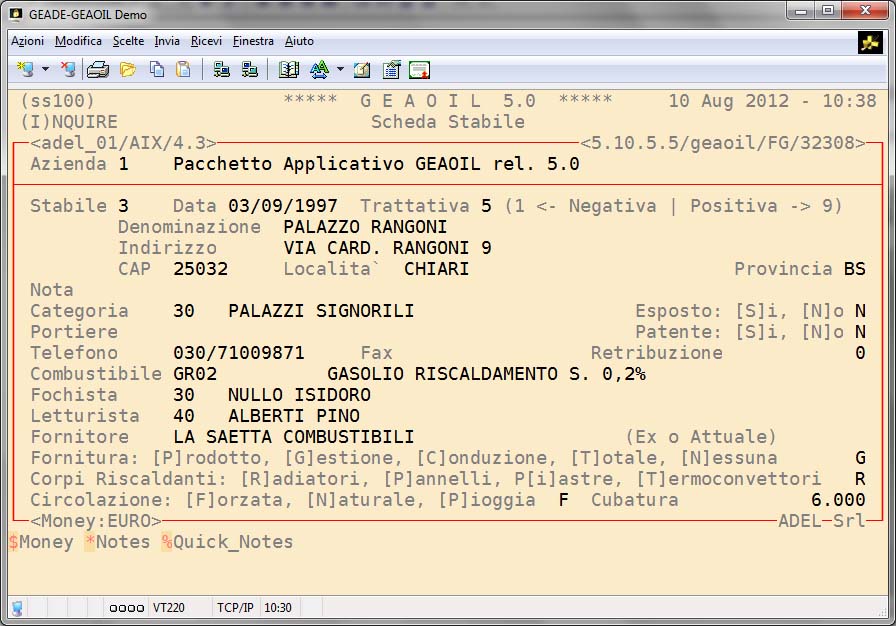Click the open book icon in toolbar
This screenshot has width=896, height=626.
coord(289,70)
